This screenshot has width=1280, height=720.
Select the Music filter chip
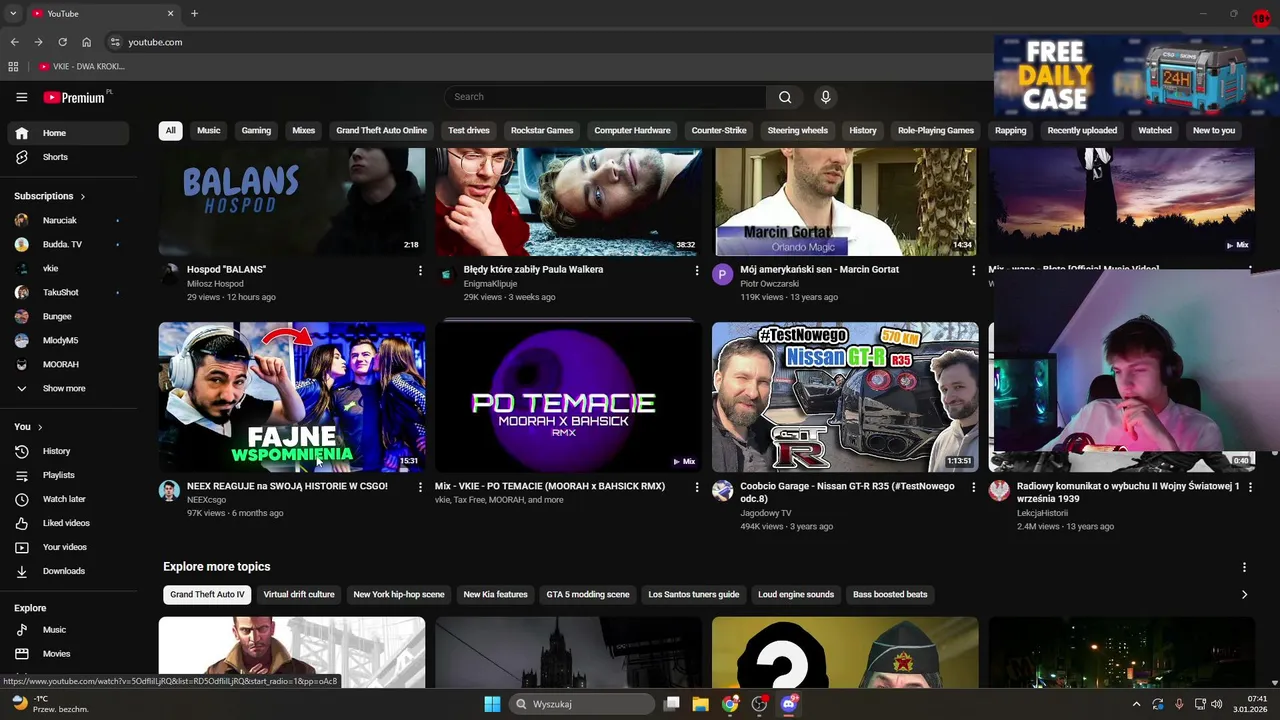click(208, 131)
